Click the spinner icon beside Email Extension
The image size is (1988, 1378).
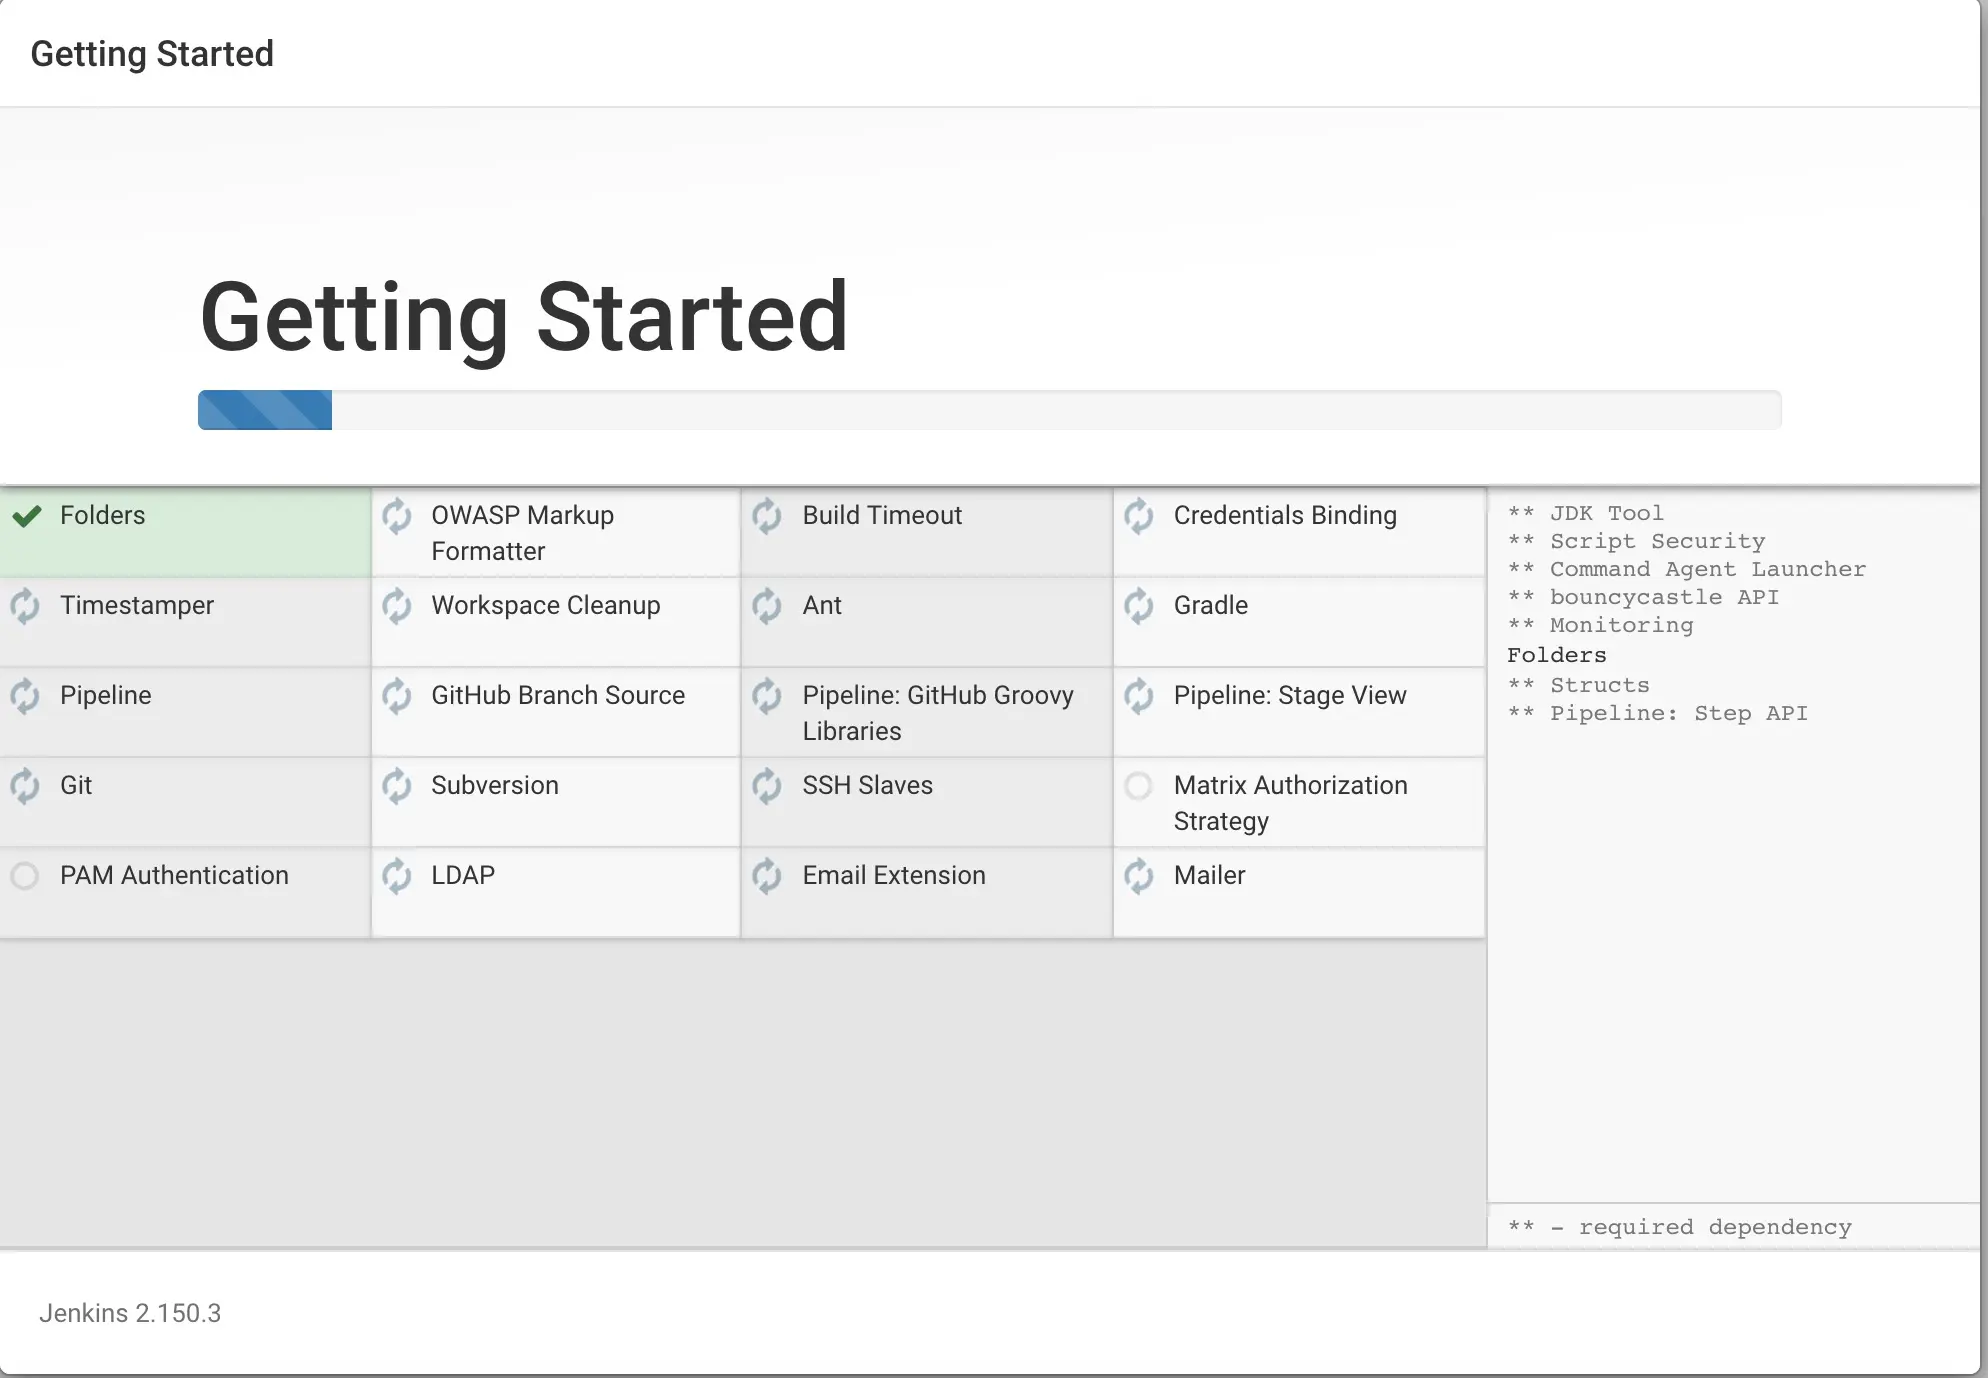point(767,876)
